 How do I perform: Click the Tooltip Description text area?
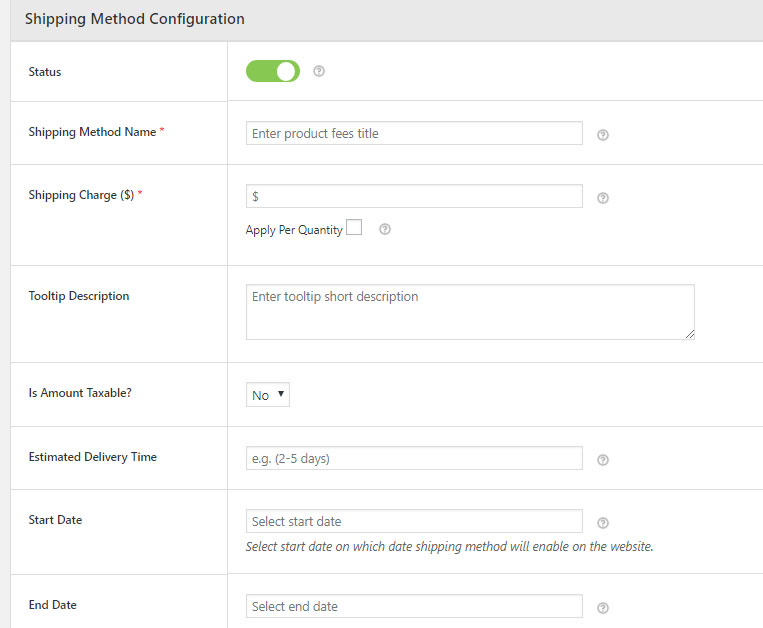pyautogui.click(x=470, y=312)
